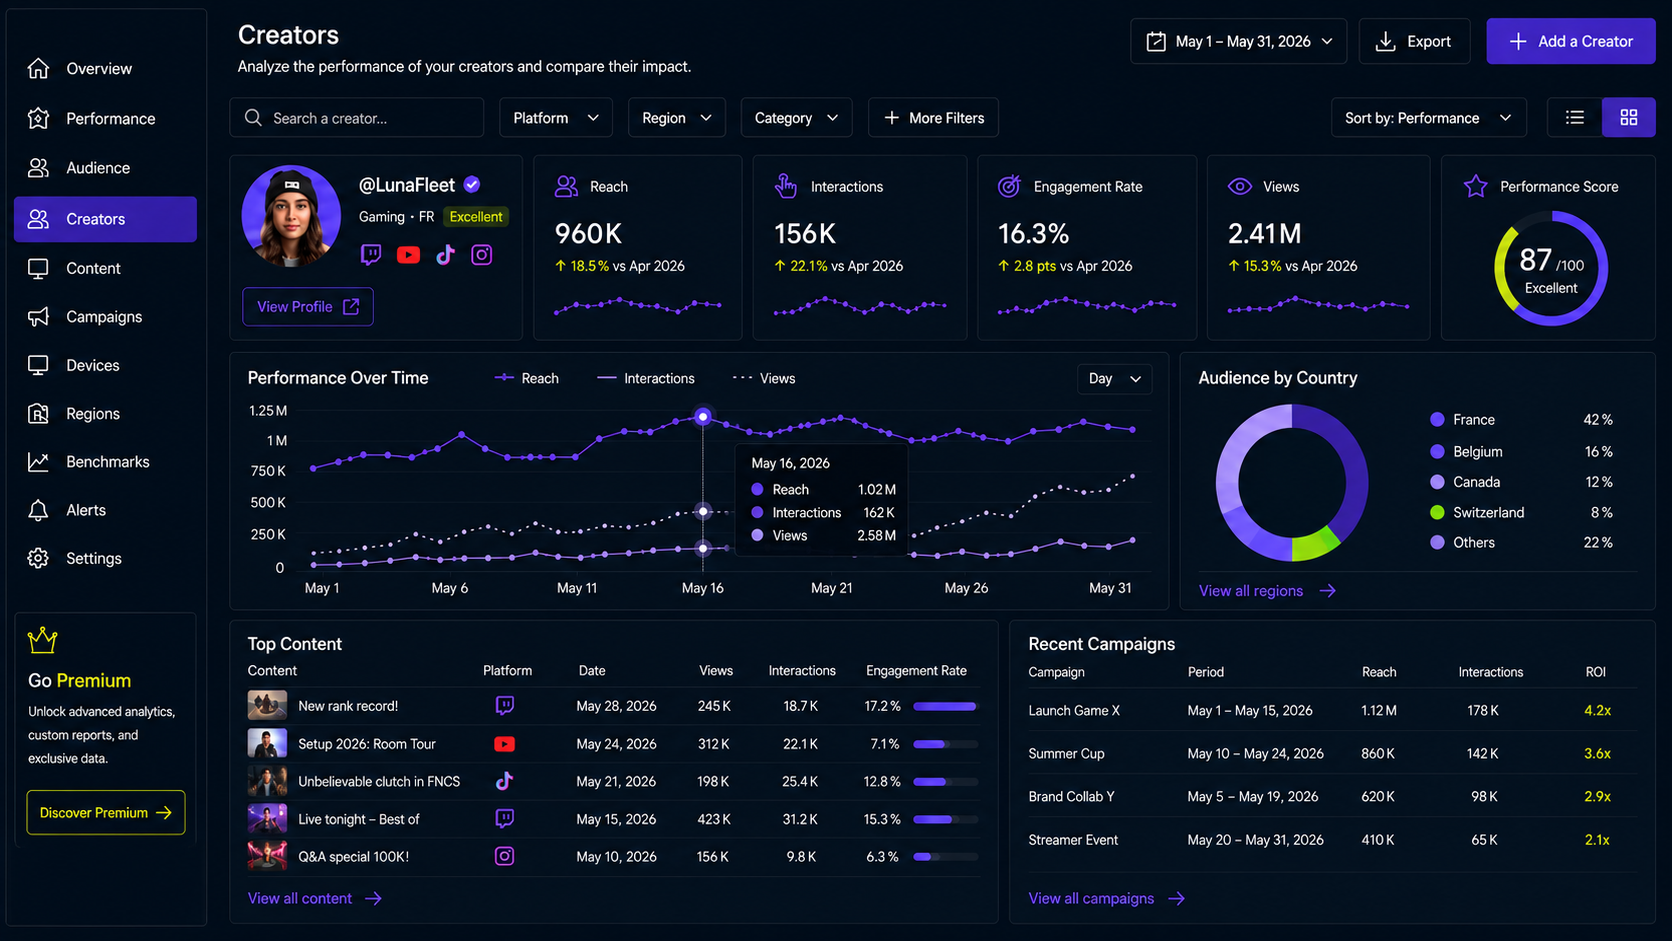Open View Profile for @LunaFleet
Viewport: 1672px width, 941px height.
(308, 307)
